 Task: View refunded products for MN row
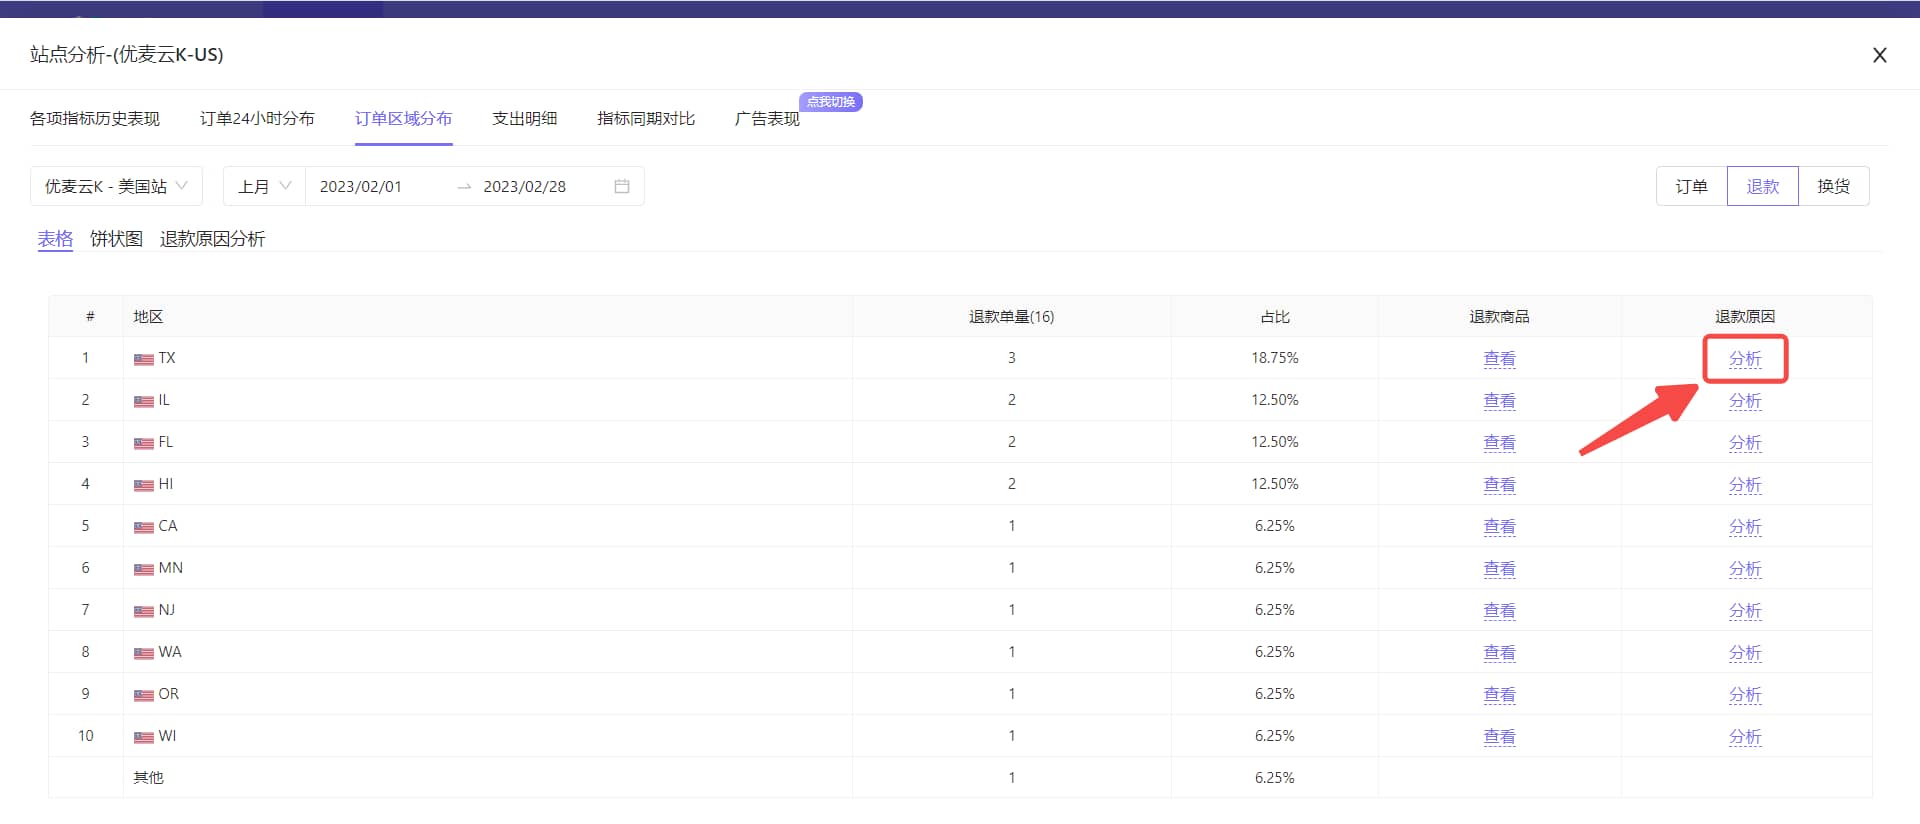(x=1499, y=568)
